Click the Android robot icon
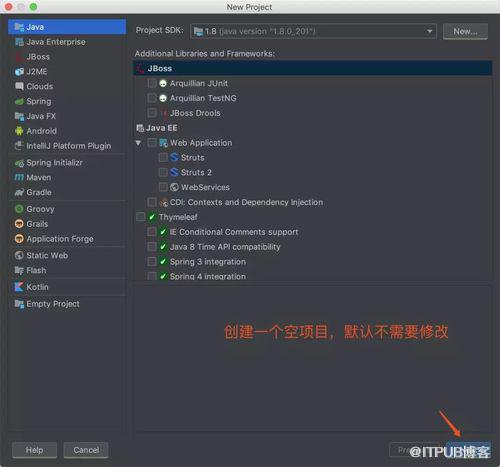500x467 pixels. pos(19,131)
